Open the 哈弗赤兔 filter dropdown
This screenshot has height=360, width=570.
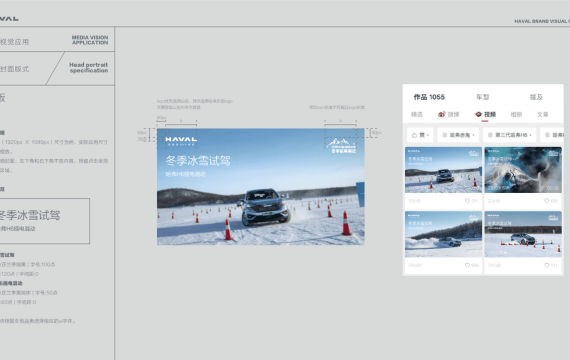(x=458, y=135)
